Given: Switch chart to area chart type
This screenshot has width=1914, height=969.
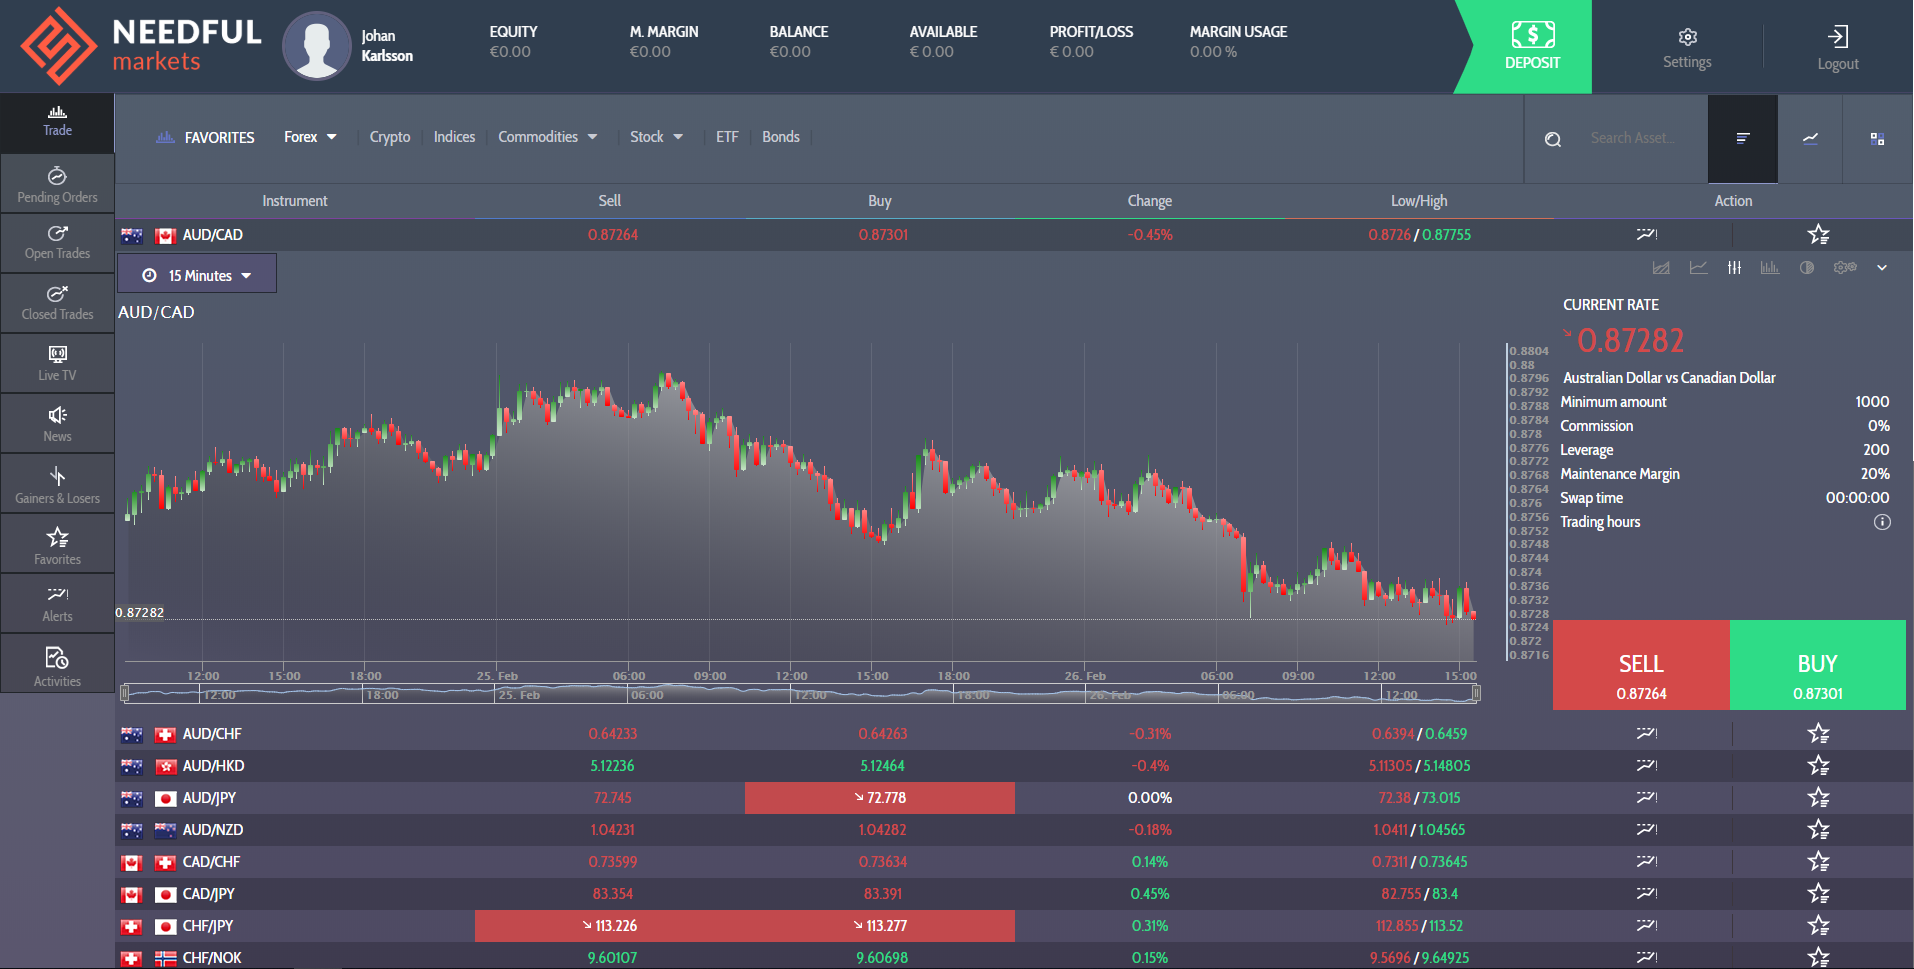Looking at the screenshot, I should click(x=1661, y=268).
